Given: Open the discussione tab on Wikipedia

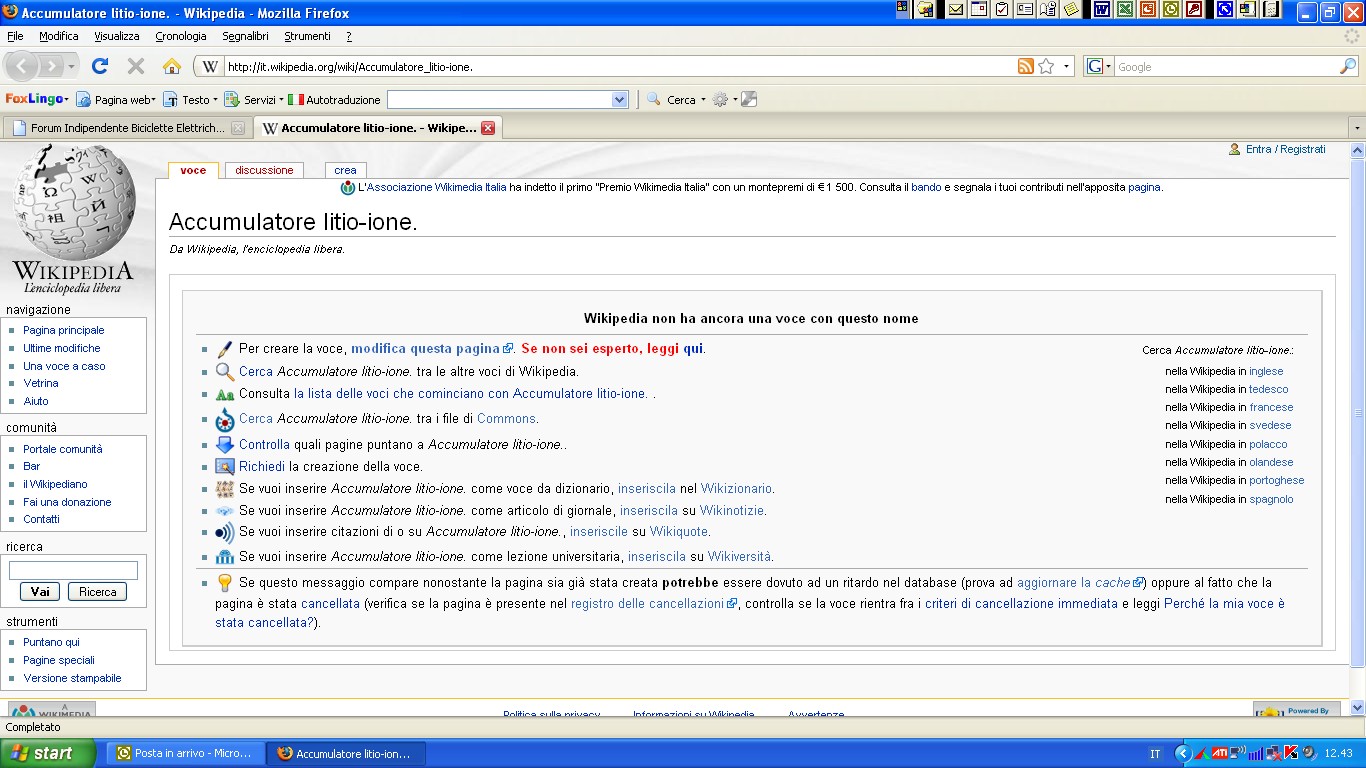Looking at the screenshot, I should pyautogui.click(x=264, y=170).
